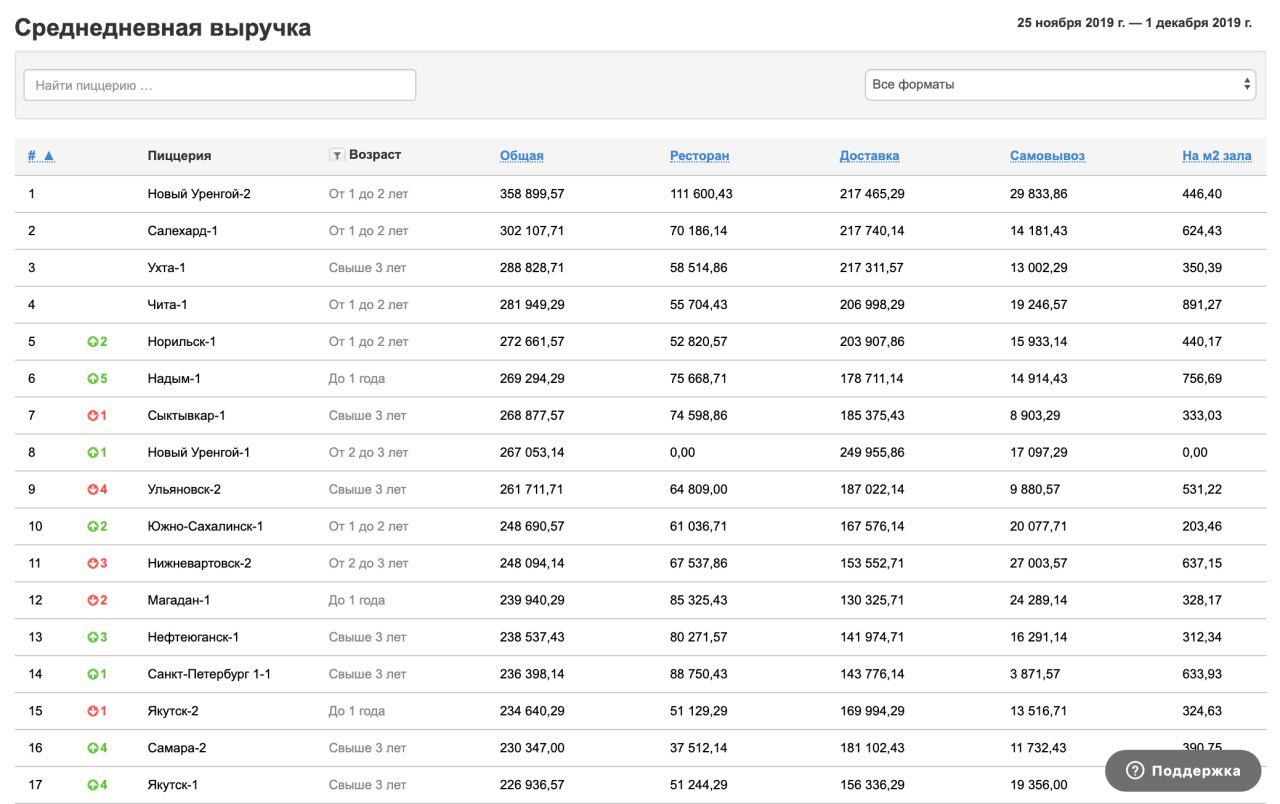1280x804 pixels.
Task: Click age cell До 1 года for Надым-1
Action: tap(357, 379)
